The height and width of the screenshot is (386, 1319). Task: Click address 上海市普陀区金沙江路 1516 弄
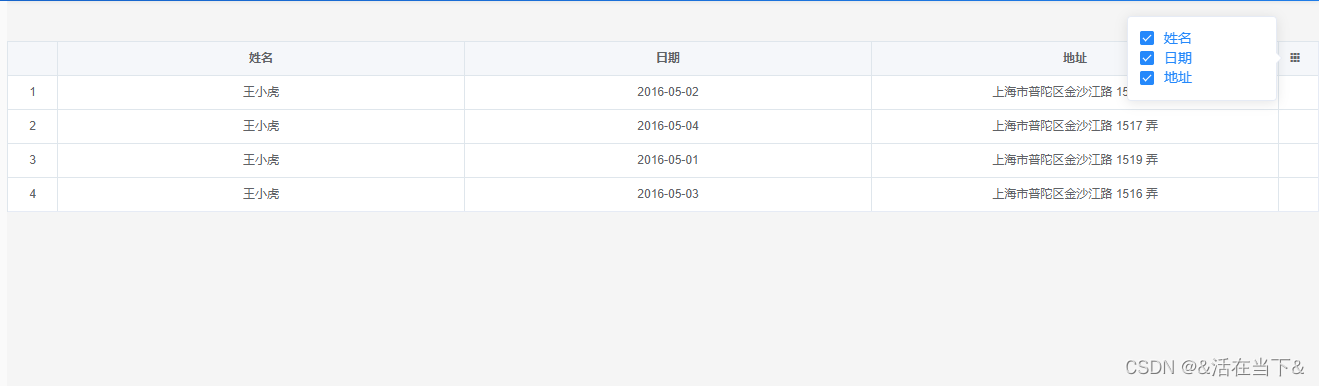[1075, 194]
